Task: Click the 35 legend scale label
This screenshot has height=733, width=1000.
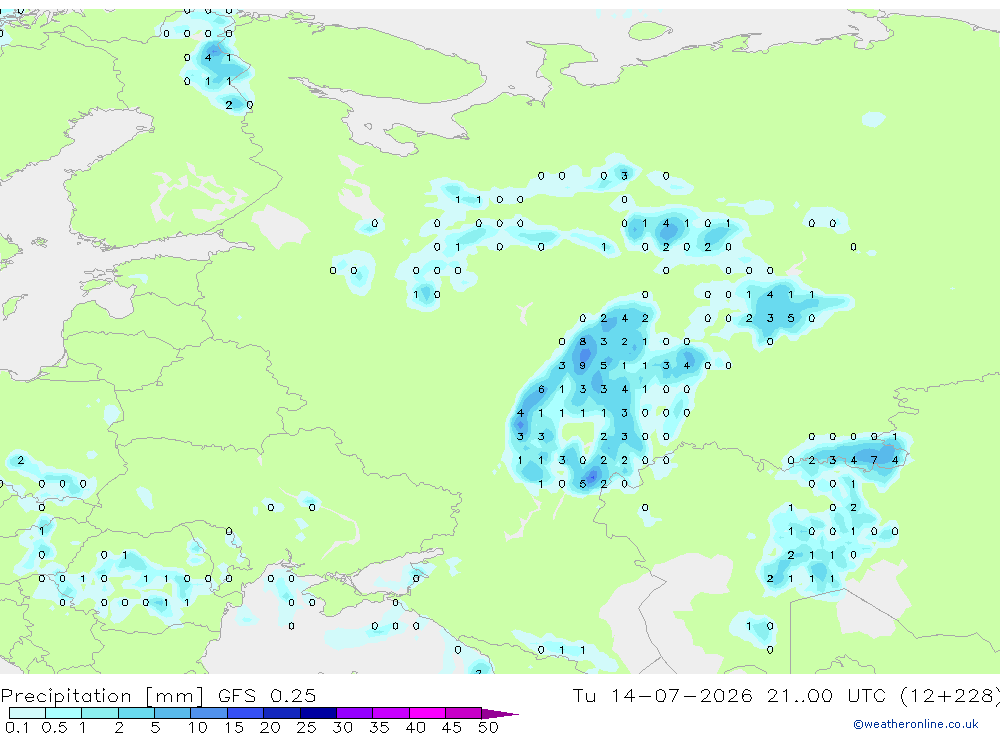Action: (x=379, y=727)
